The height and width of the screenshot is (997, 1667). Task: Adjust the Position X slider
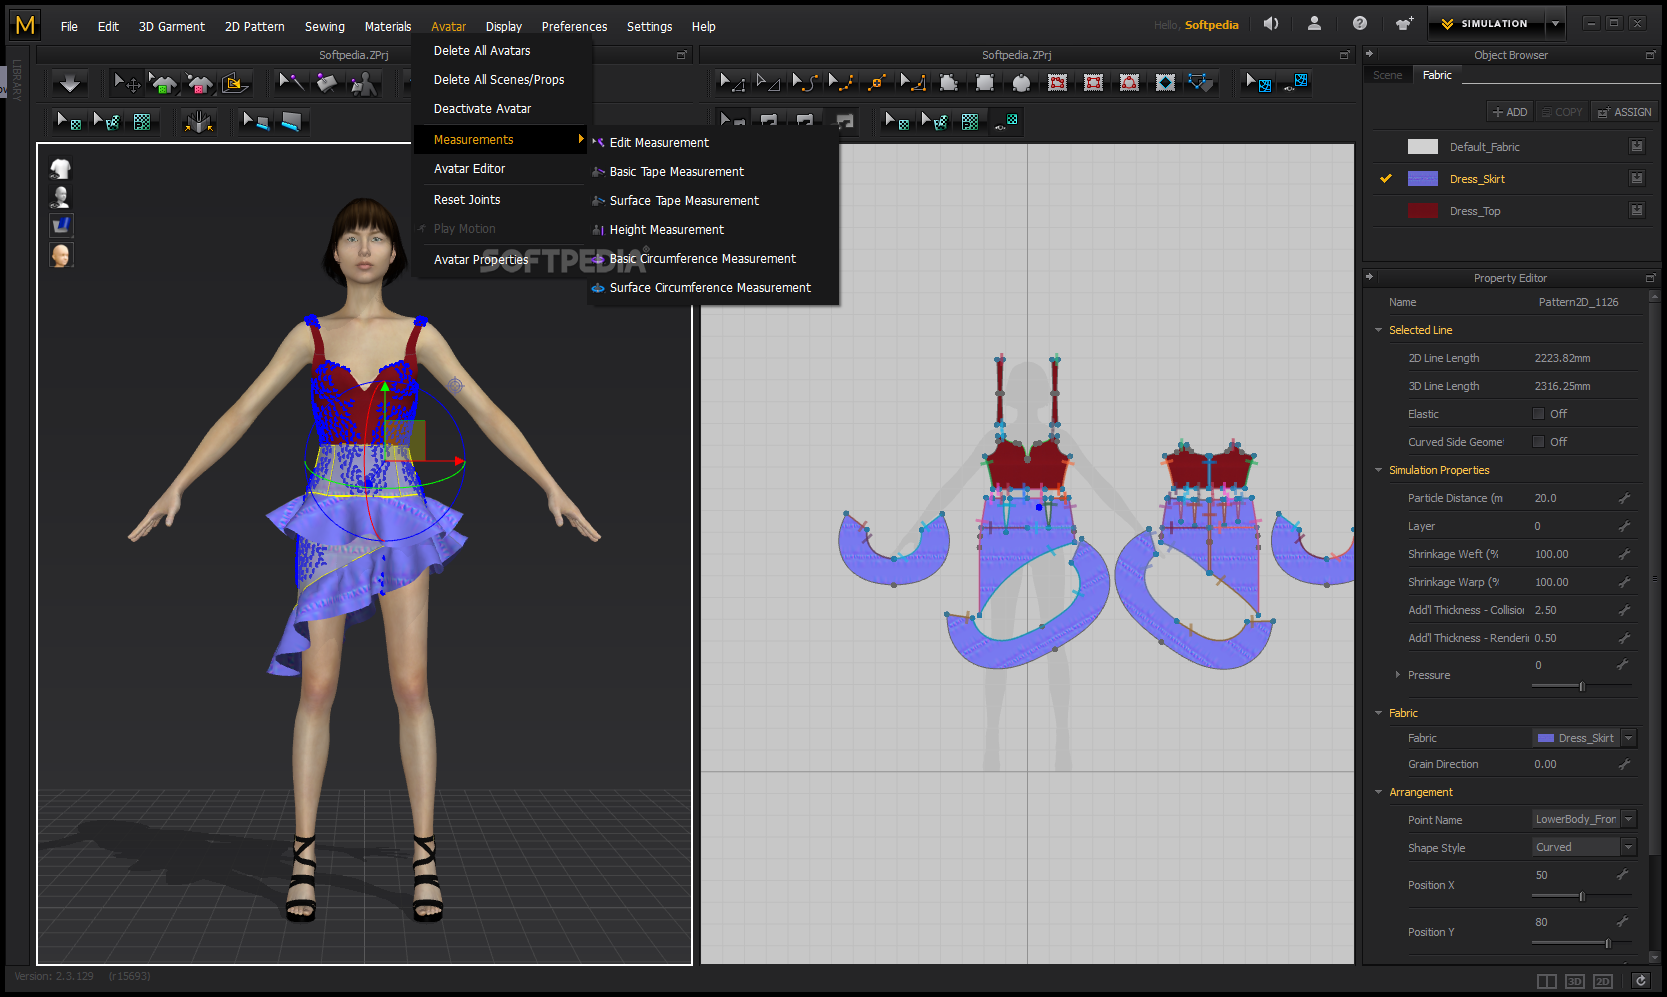pyautogui.click(x=1581, y=896)
